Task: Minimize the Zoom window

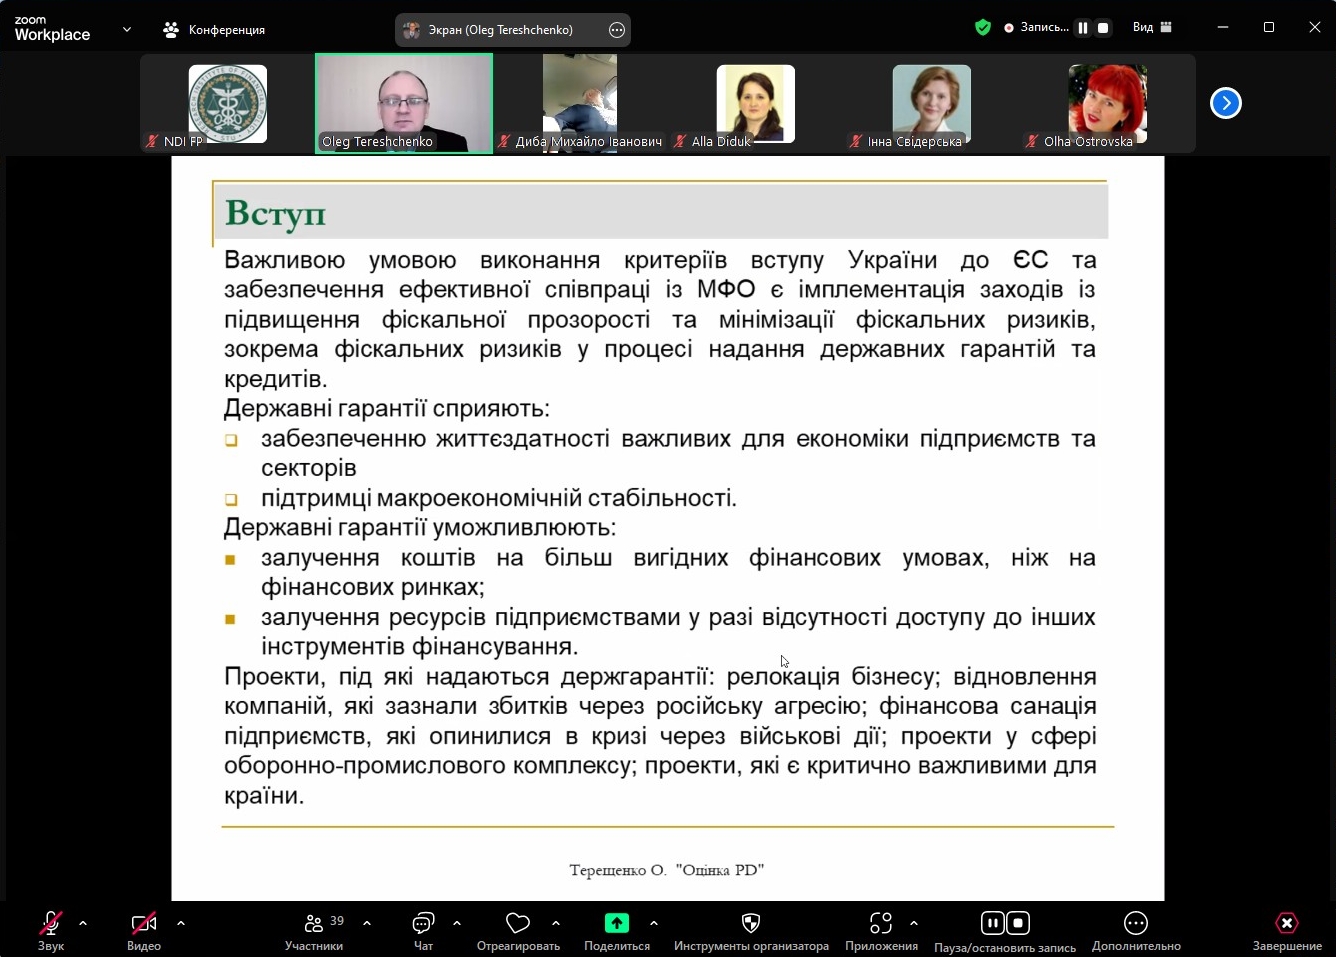Action: pos(1223,28)
